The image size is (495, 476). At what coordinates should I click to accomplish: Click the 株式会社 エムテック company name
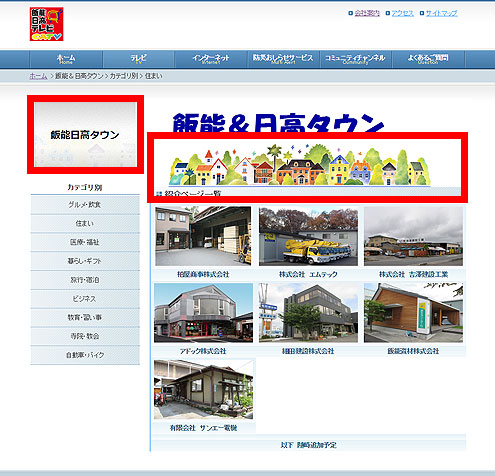(x=308, y=274)
